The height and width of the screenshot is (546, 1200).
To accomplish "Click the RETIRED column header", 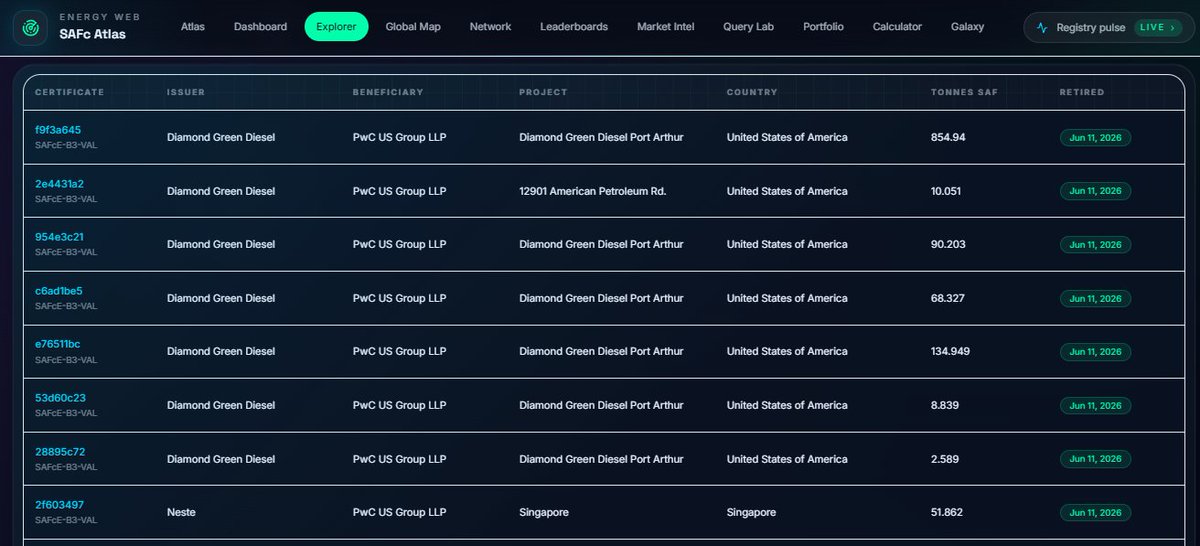I will pyautogui.click(x=1082, y=92).
